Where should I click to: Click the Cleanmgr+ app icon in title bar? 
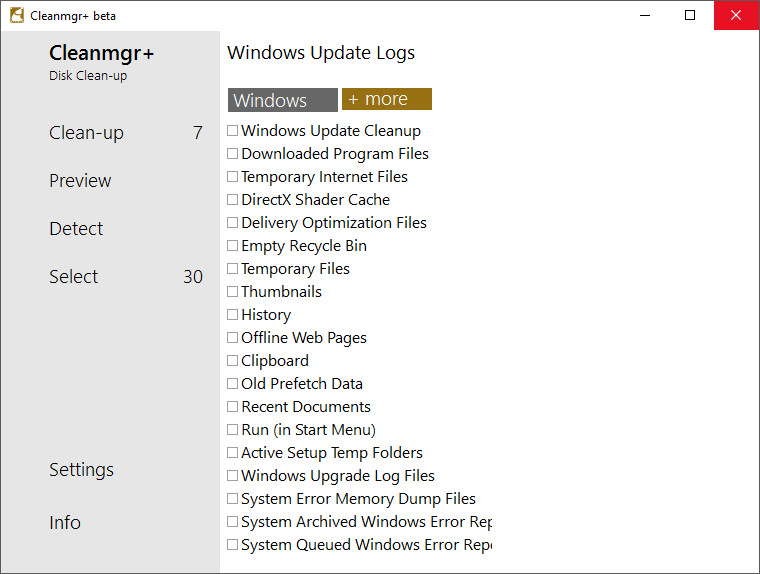tap(16, 16)
